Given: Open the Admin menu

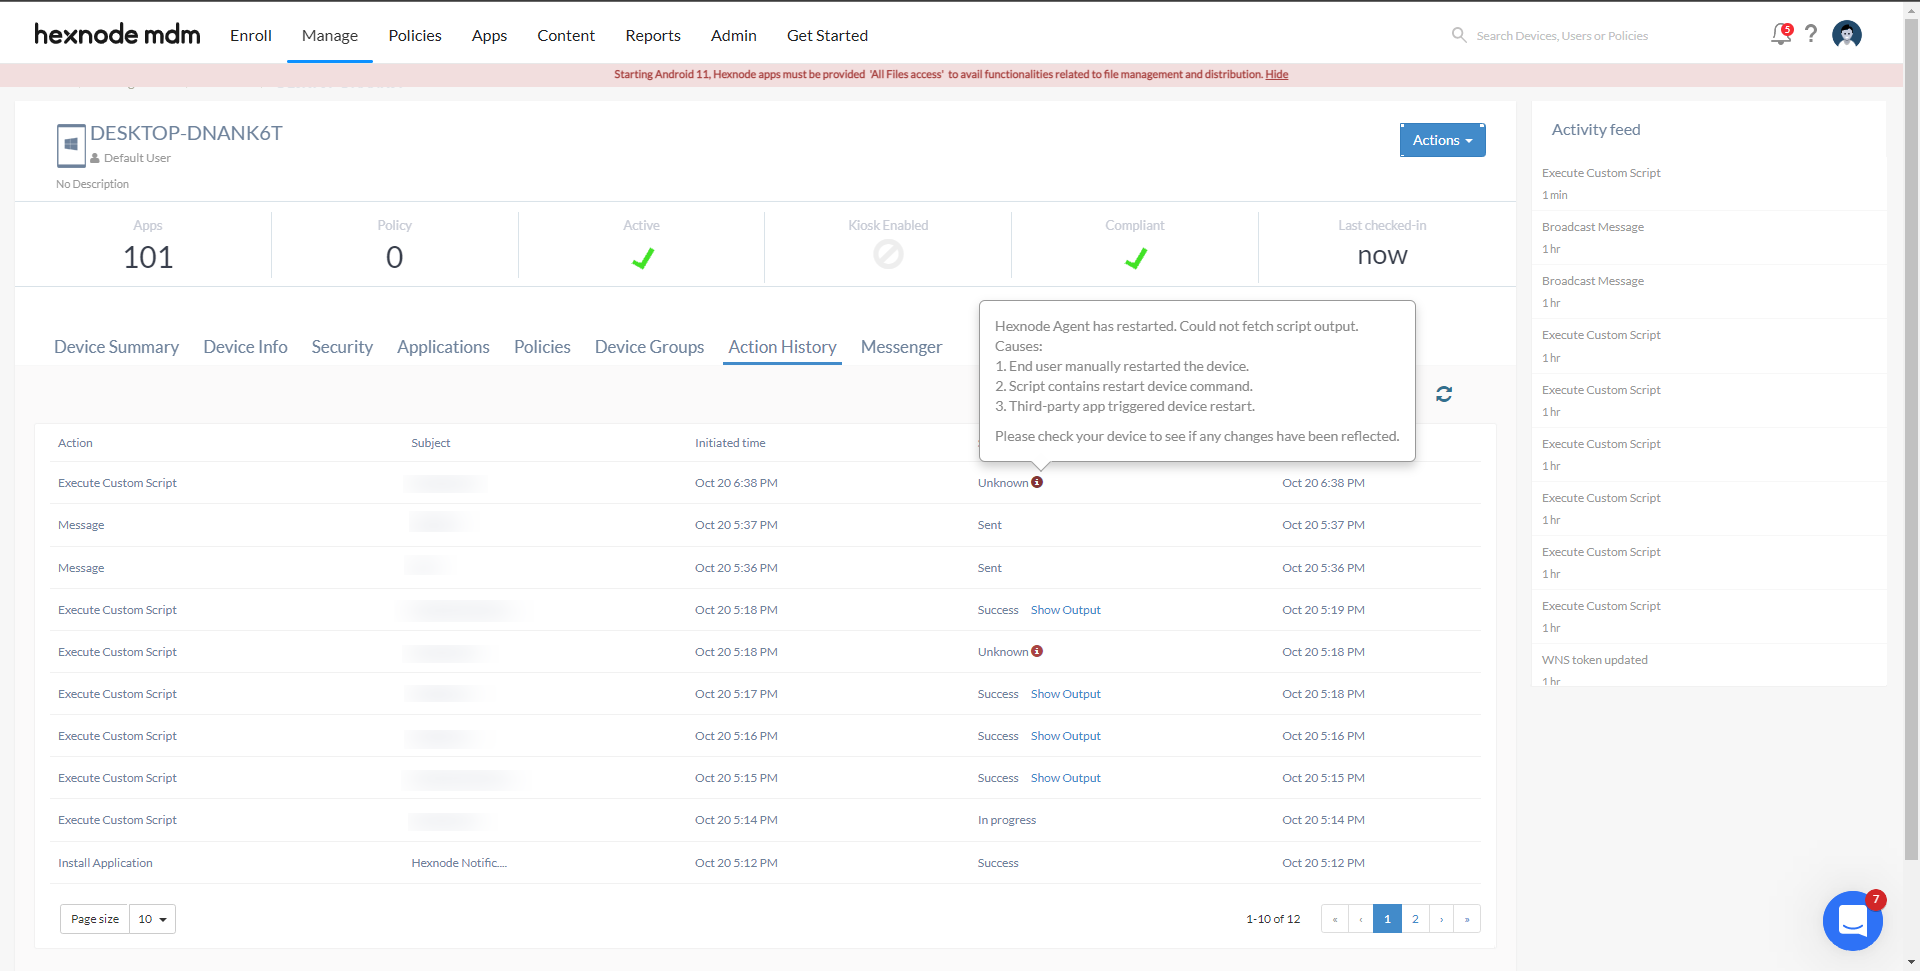Looking at the screenshot, I should click(x=734, y=35).
